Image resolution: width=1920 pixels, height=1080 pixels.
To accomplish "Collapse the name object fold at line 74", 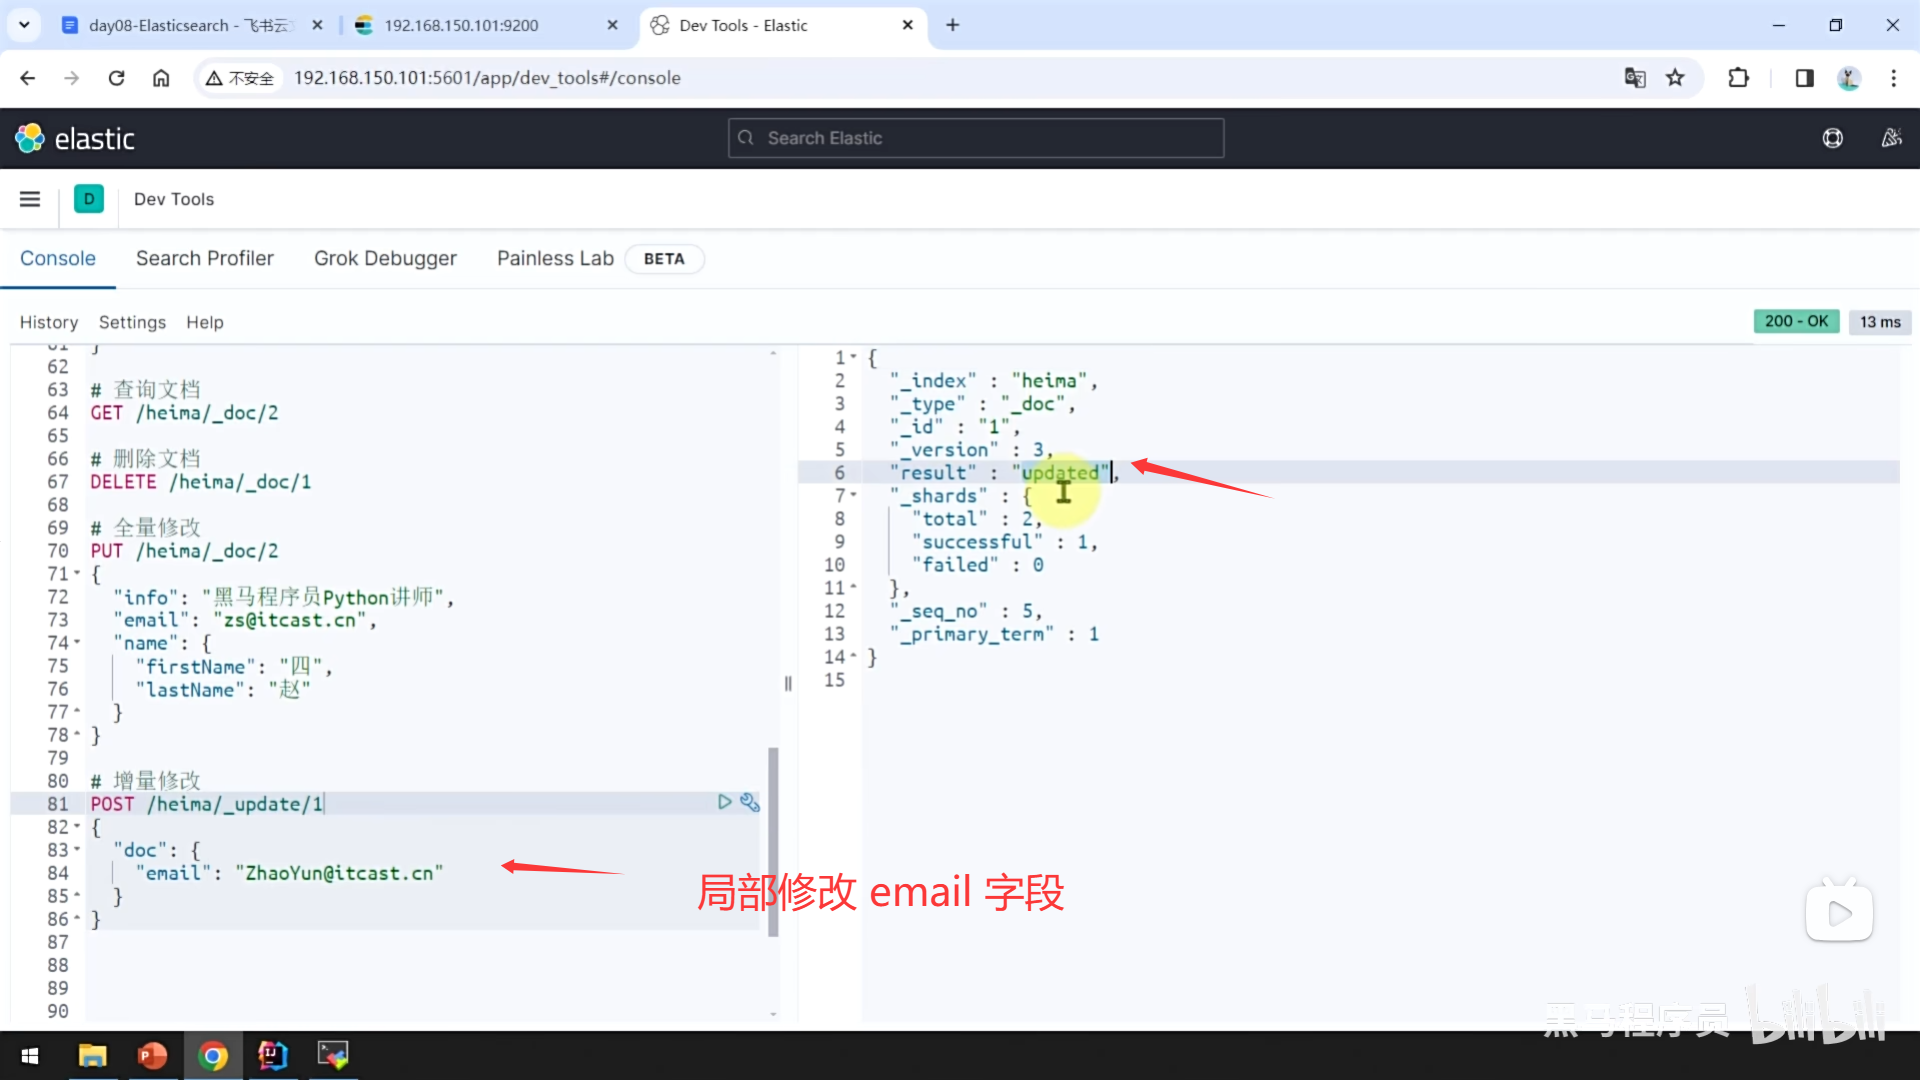I will click(x=78, y=643).
